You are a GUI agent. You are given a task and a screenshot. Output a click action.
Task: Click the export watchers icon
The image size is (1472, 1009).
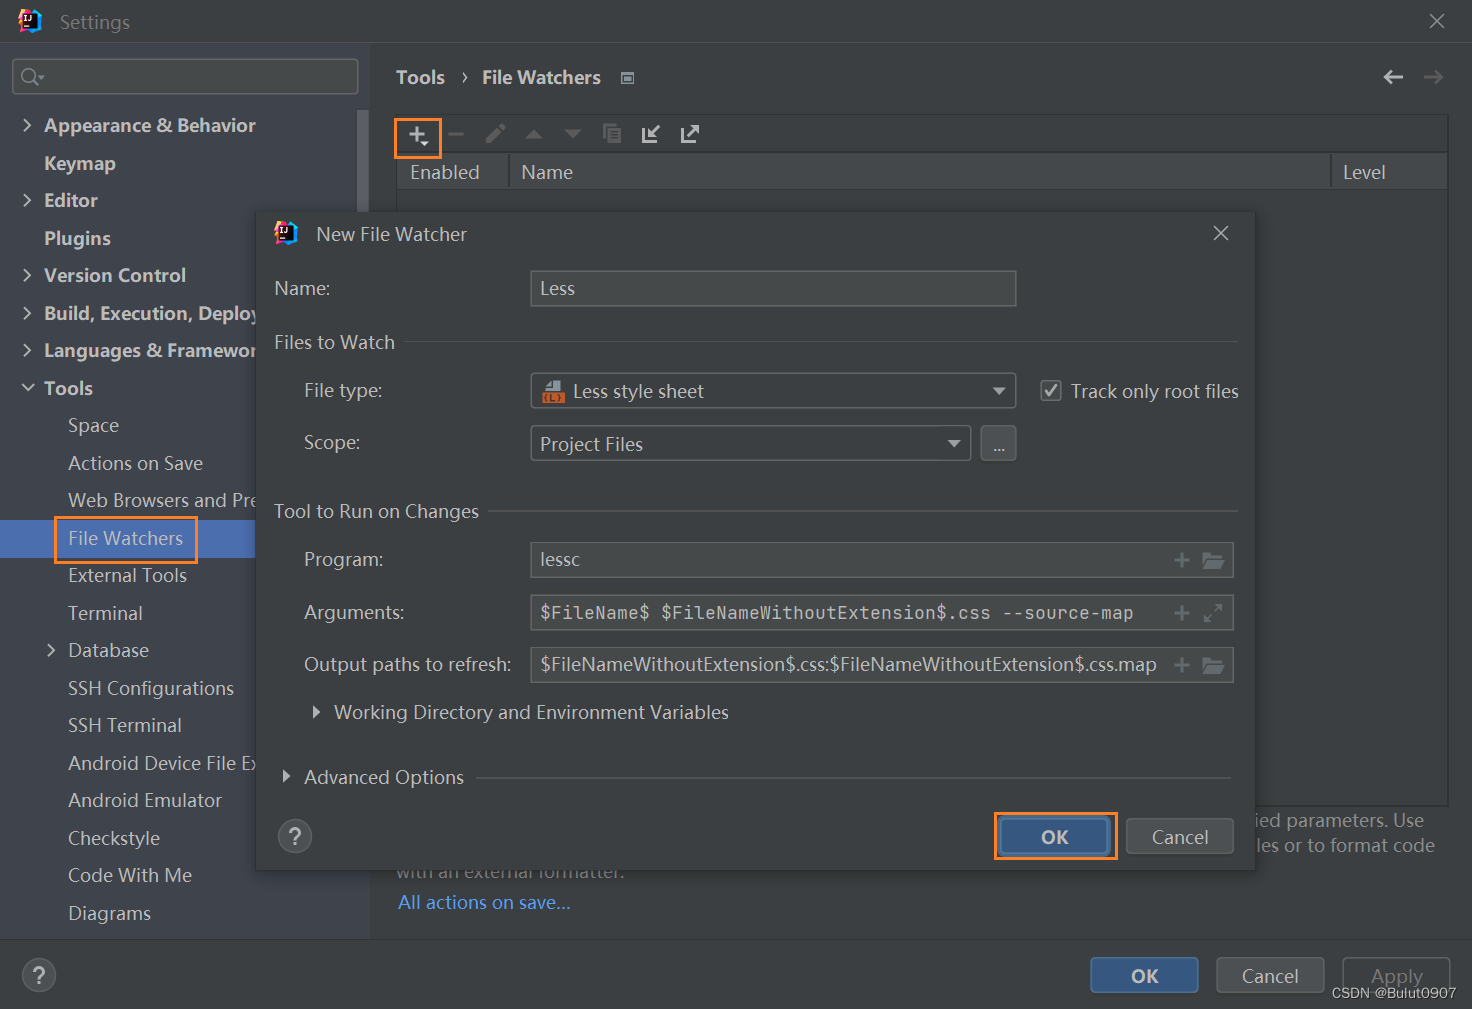tap(690, 134)
